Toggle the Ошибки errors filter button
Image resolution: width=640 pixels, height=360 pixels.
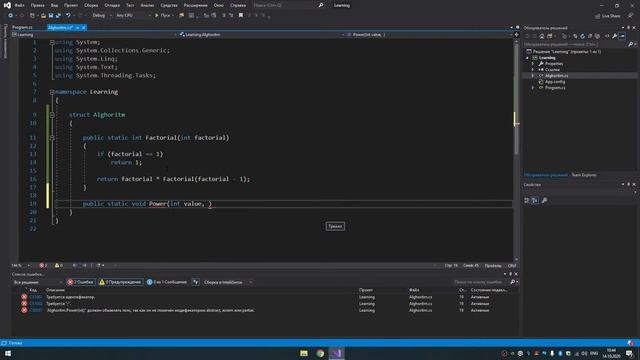click(x=81, y=282)
